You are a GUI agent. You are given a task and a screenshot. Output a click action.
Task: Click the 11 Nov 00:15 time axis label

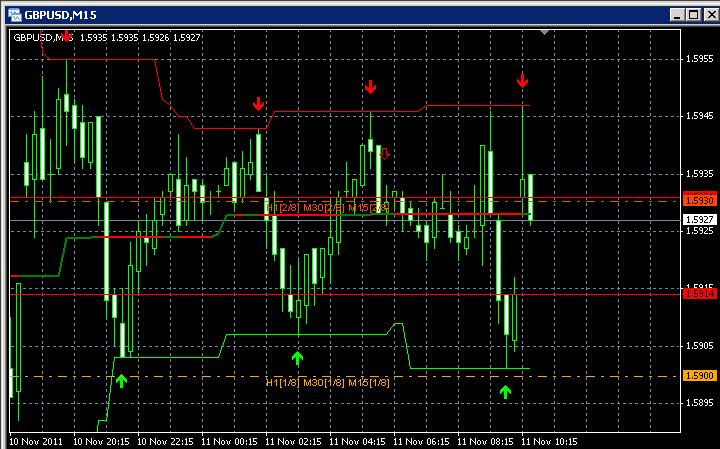click(x=229, y=442)
